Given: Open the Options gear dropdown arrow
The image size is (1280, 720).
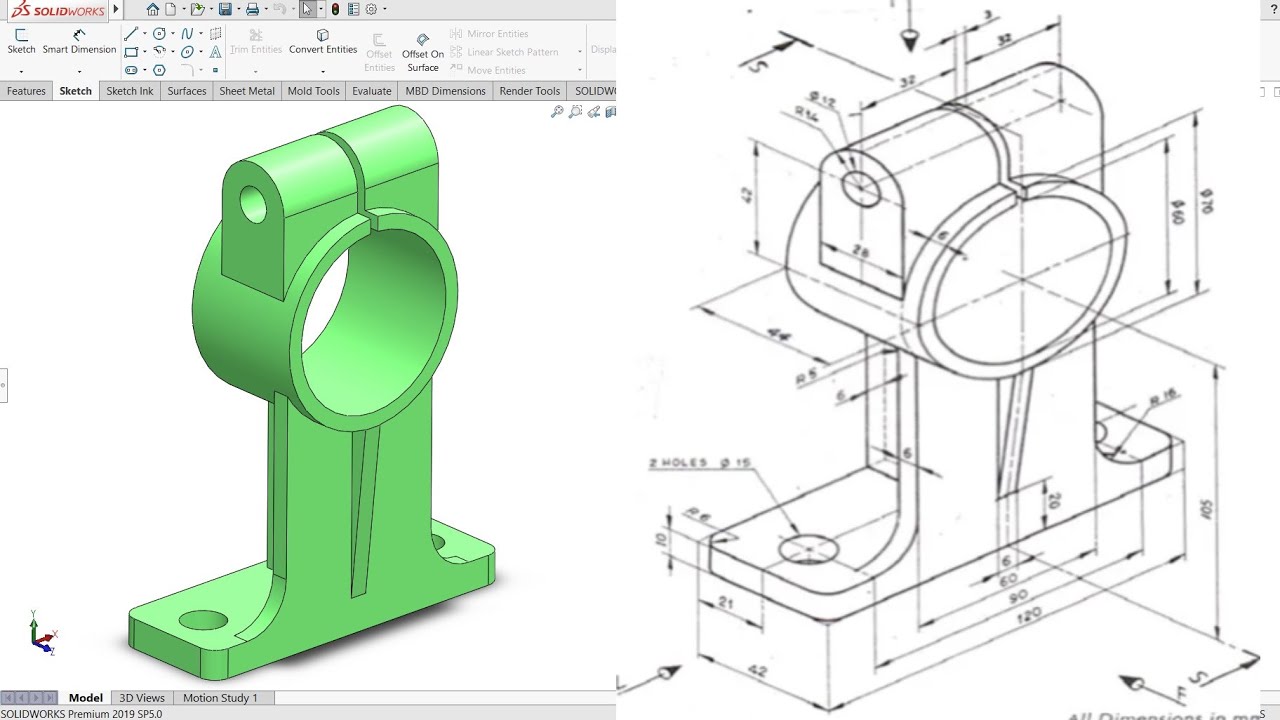Looking at the screenshot, I should (x=384, y=10).
